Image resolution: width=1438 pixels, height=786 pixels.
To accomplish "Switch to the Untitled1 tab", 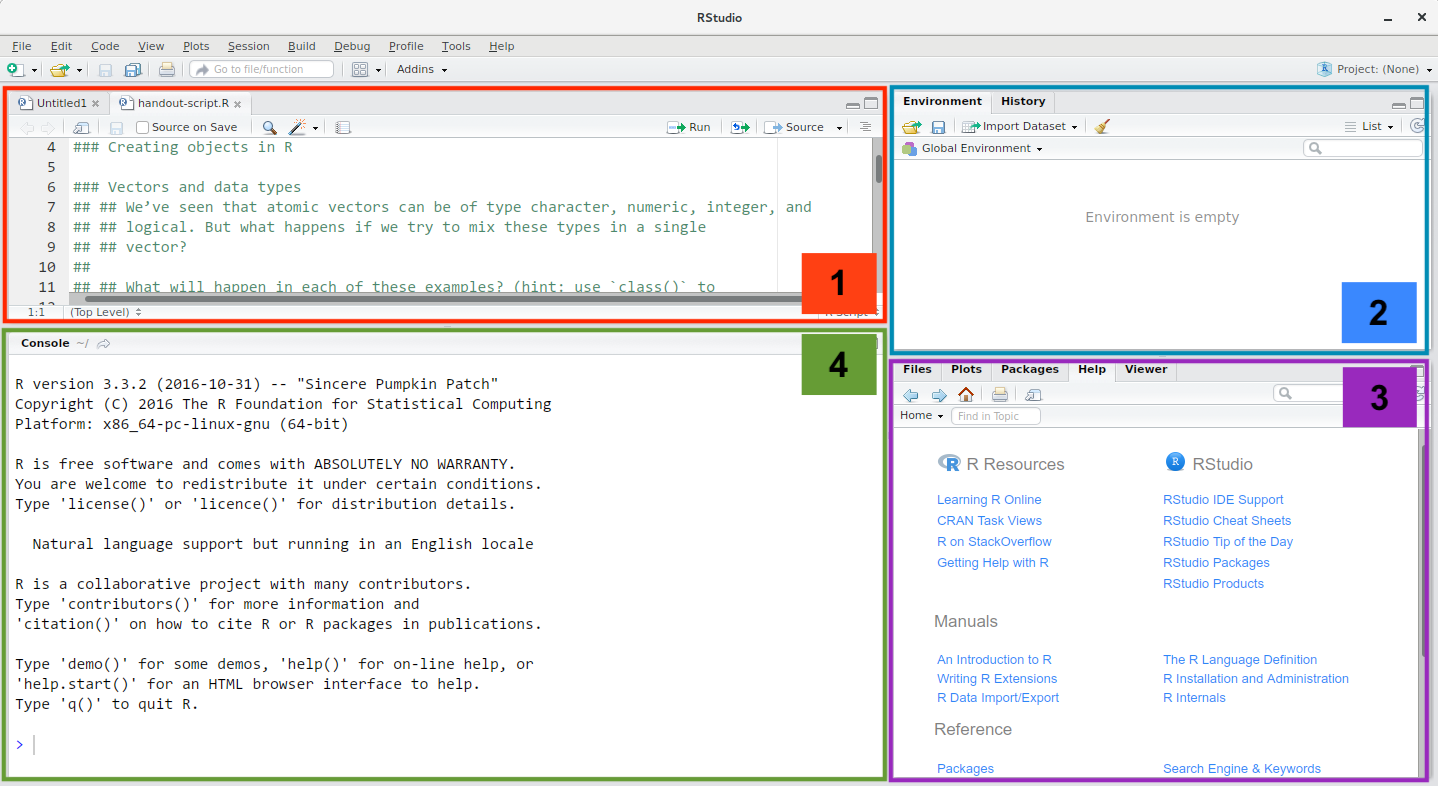I will [x=60, y=103].
